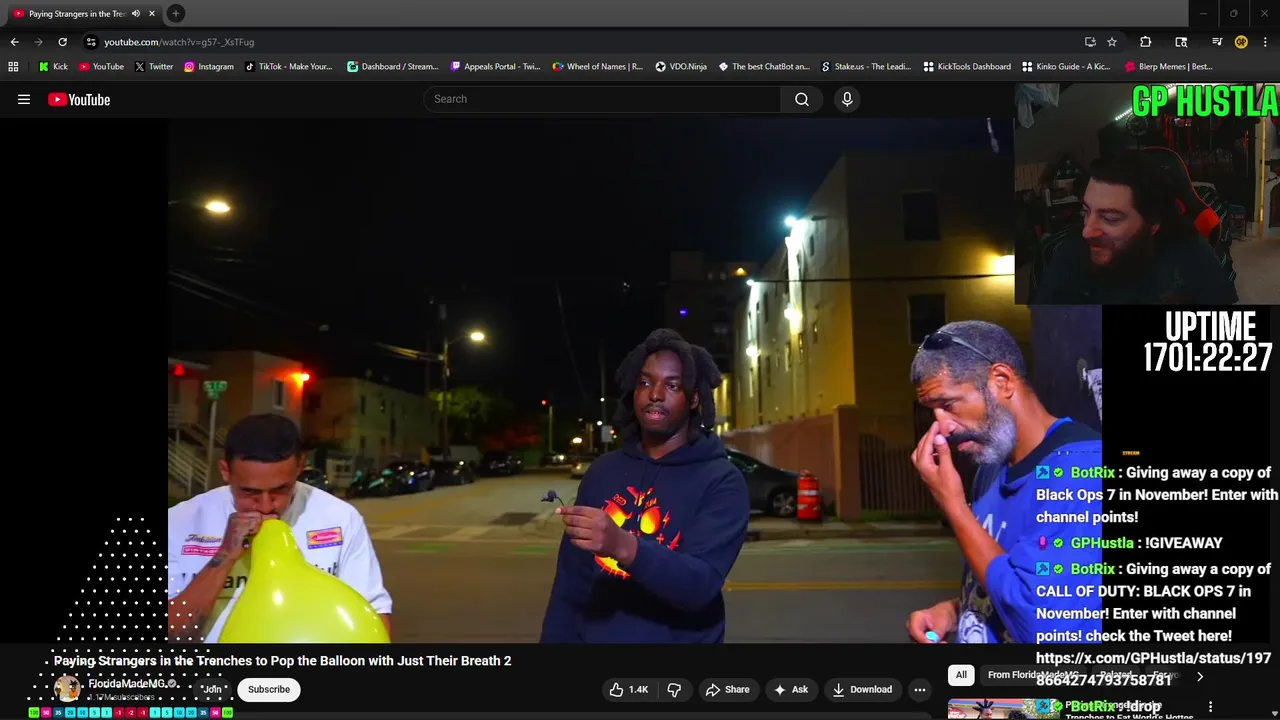
Task: Go to the YouTube logo home link
Action: (x=79, y=99)
